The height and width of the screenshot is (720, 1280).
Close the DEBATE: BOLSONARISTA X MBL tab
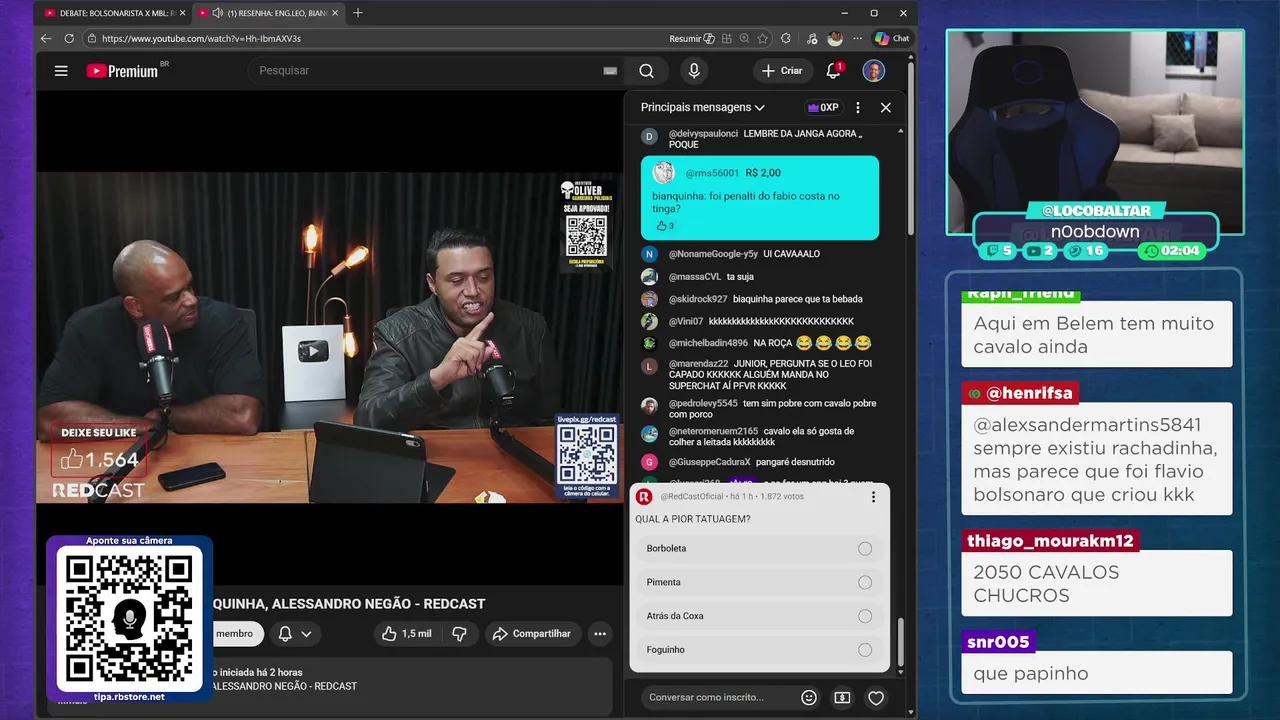click(x=183, y=13)
